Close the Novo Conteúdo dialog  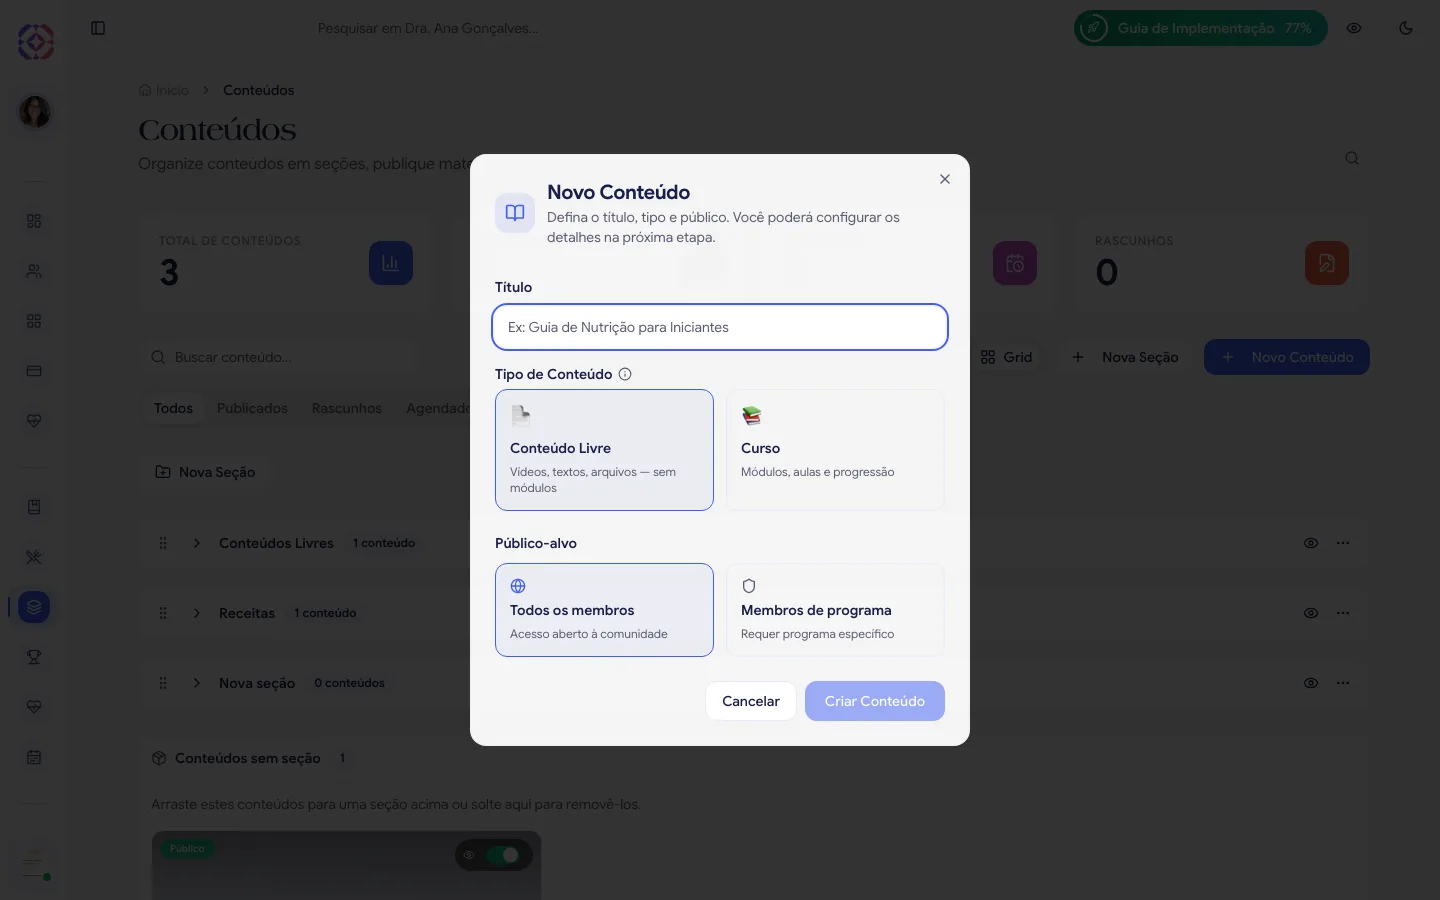[945, 179]
